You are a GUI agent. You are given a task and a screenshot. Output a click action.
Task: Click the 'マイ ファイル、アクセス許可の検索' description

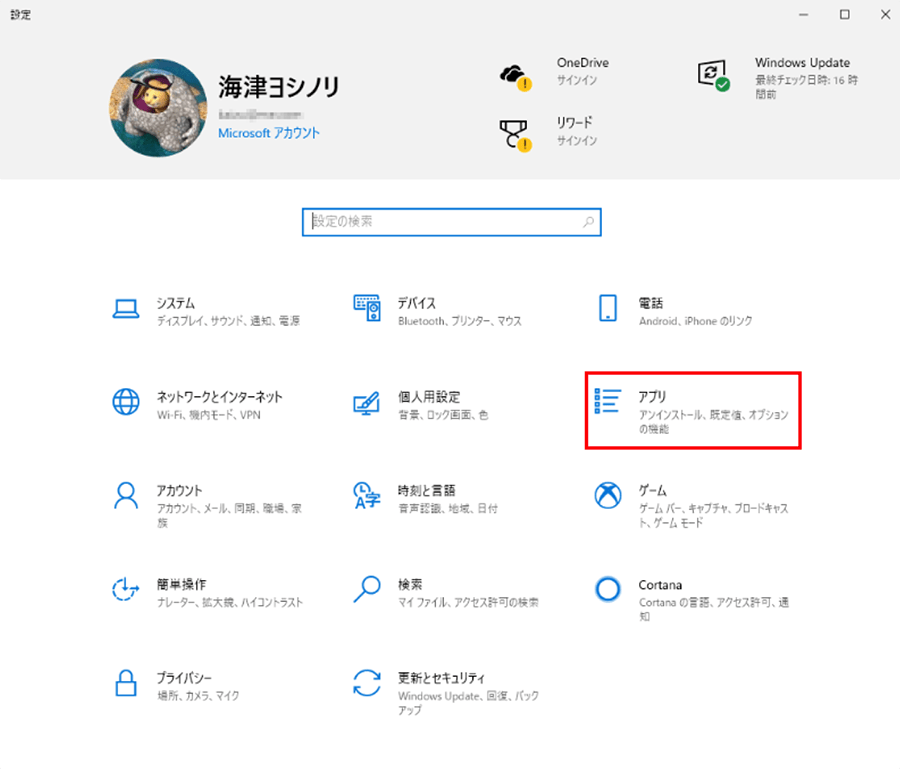point(468,602)
